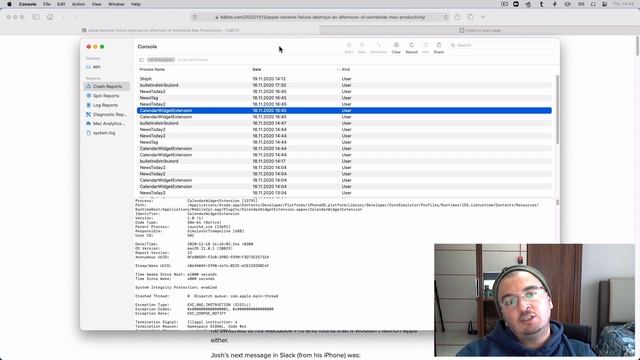Click the crash report list scrollbar
Image resolution: width=640 pixels, height=360 pixels.
[x=557, y=109]
